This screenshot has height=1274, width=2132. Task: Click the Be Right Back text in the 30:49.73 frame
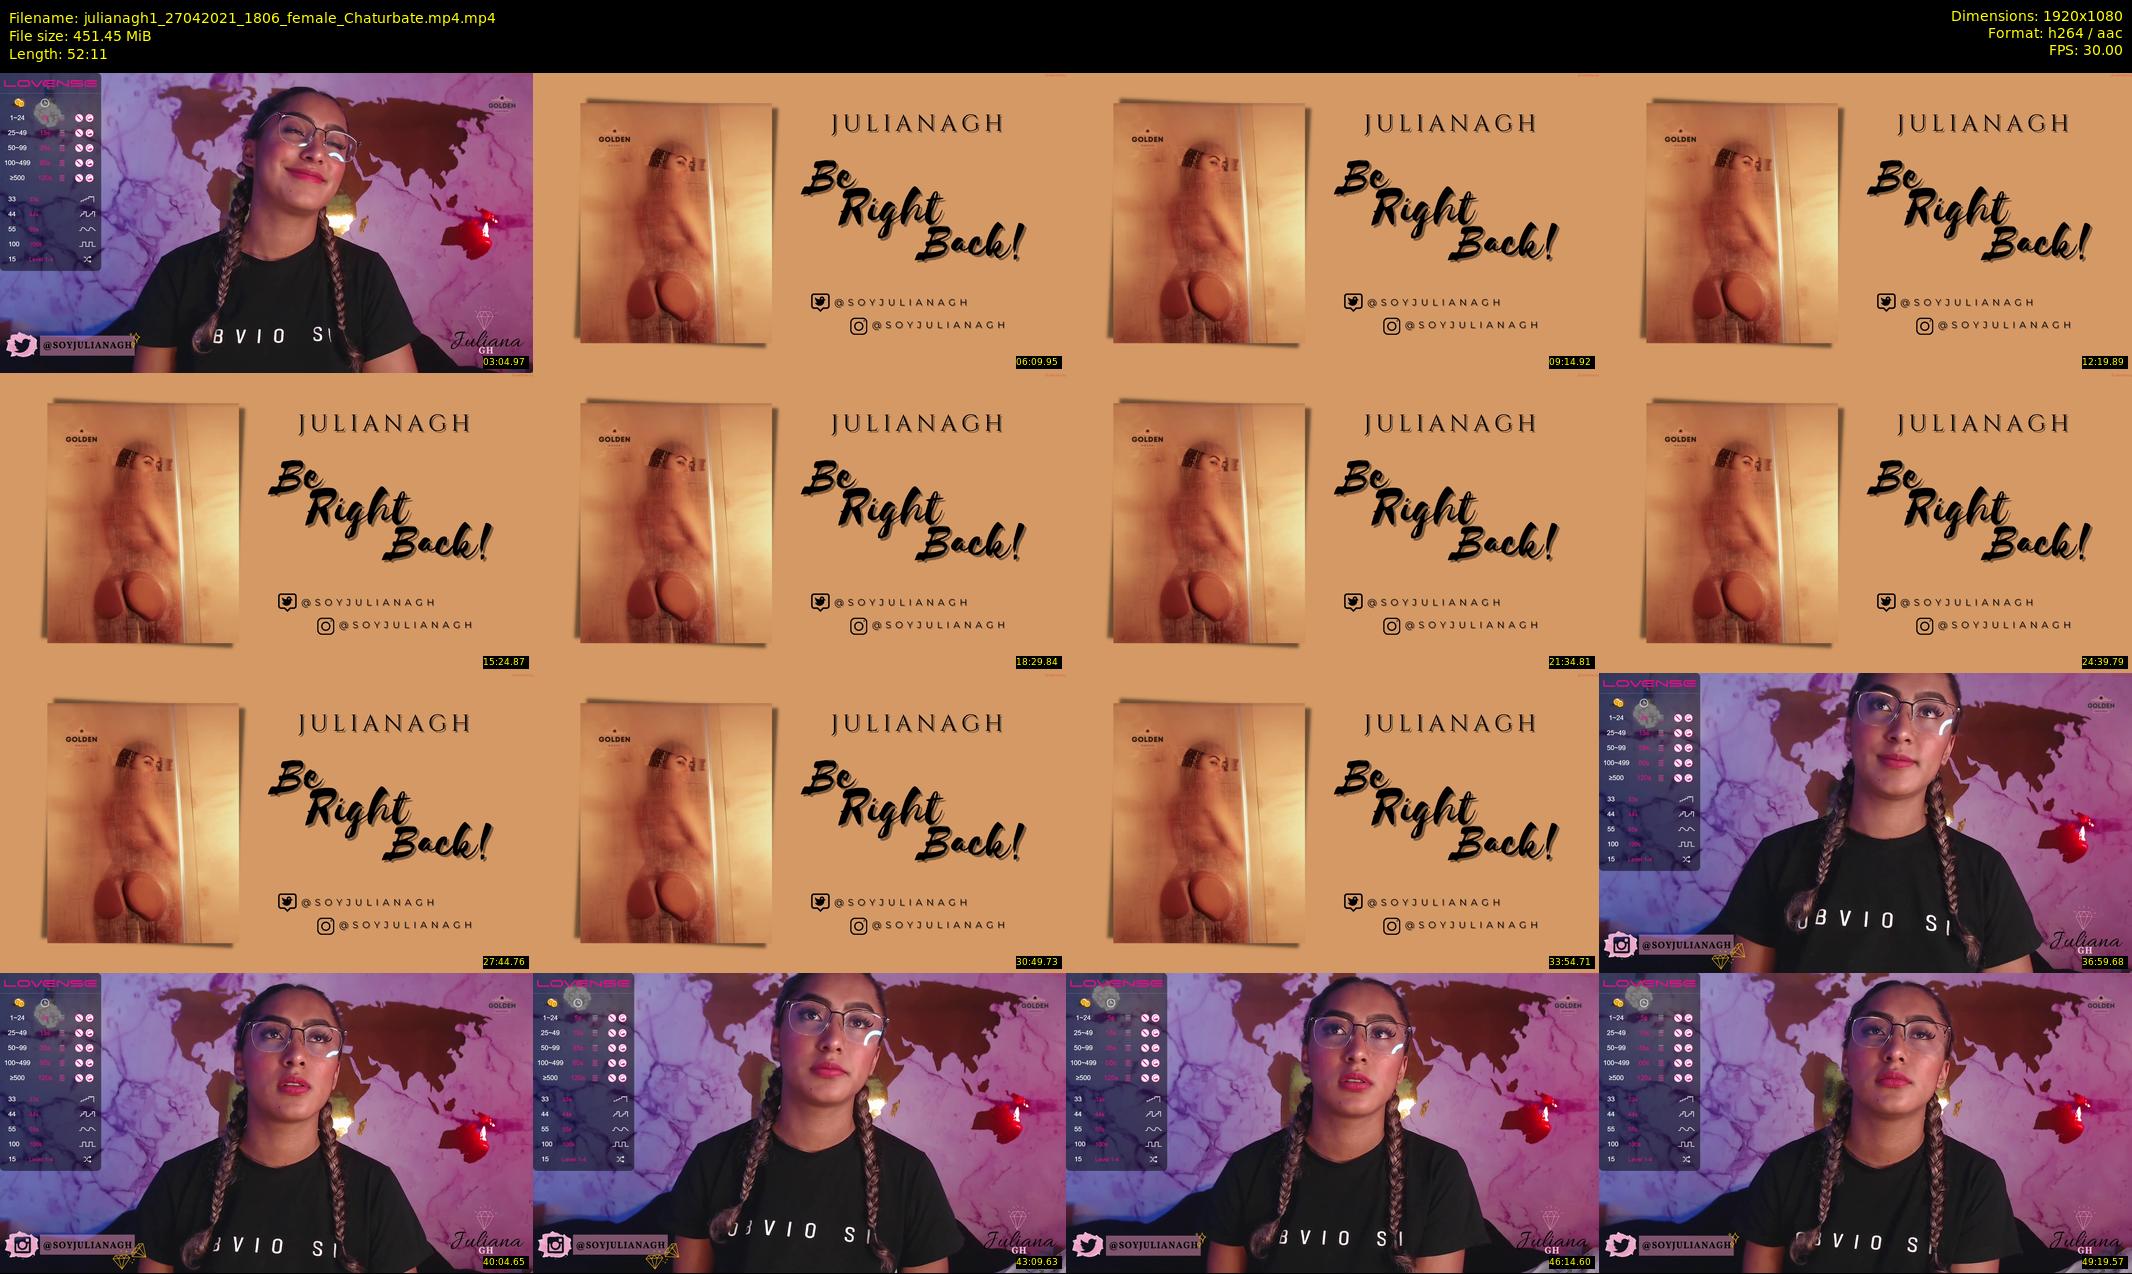pos(912,810)
